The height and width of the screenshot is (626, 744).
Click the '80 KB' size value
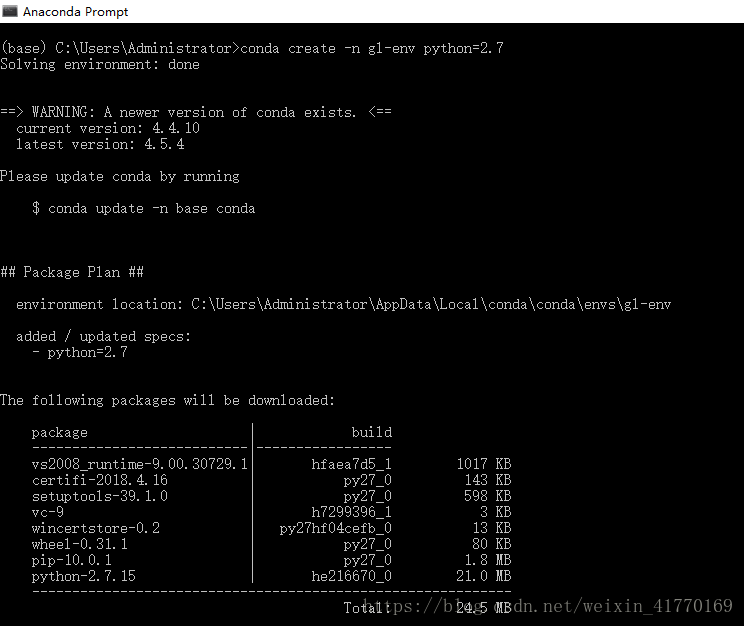coord(492,544)
